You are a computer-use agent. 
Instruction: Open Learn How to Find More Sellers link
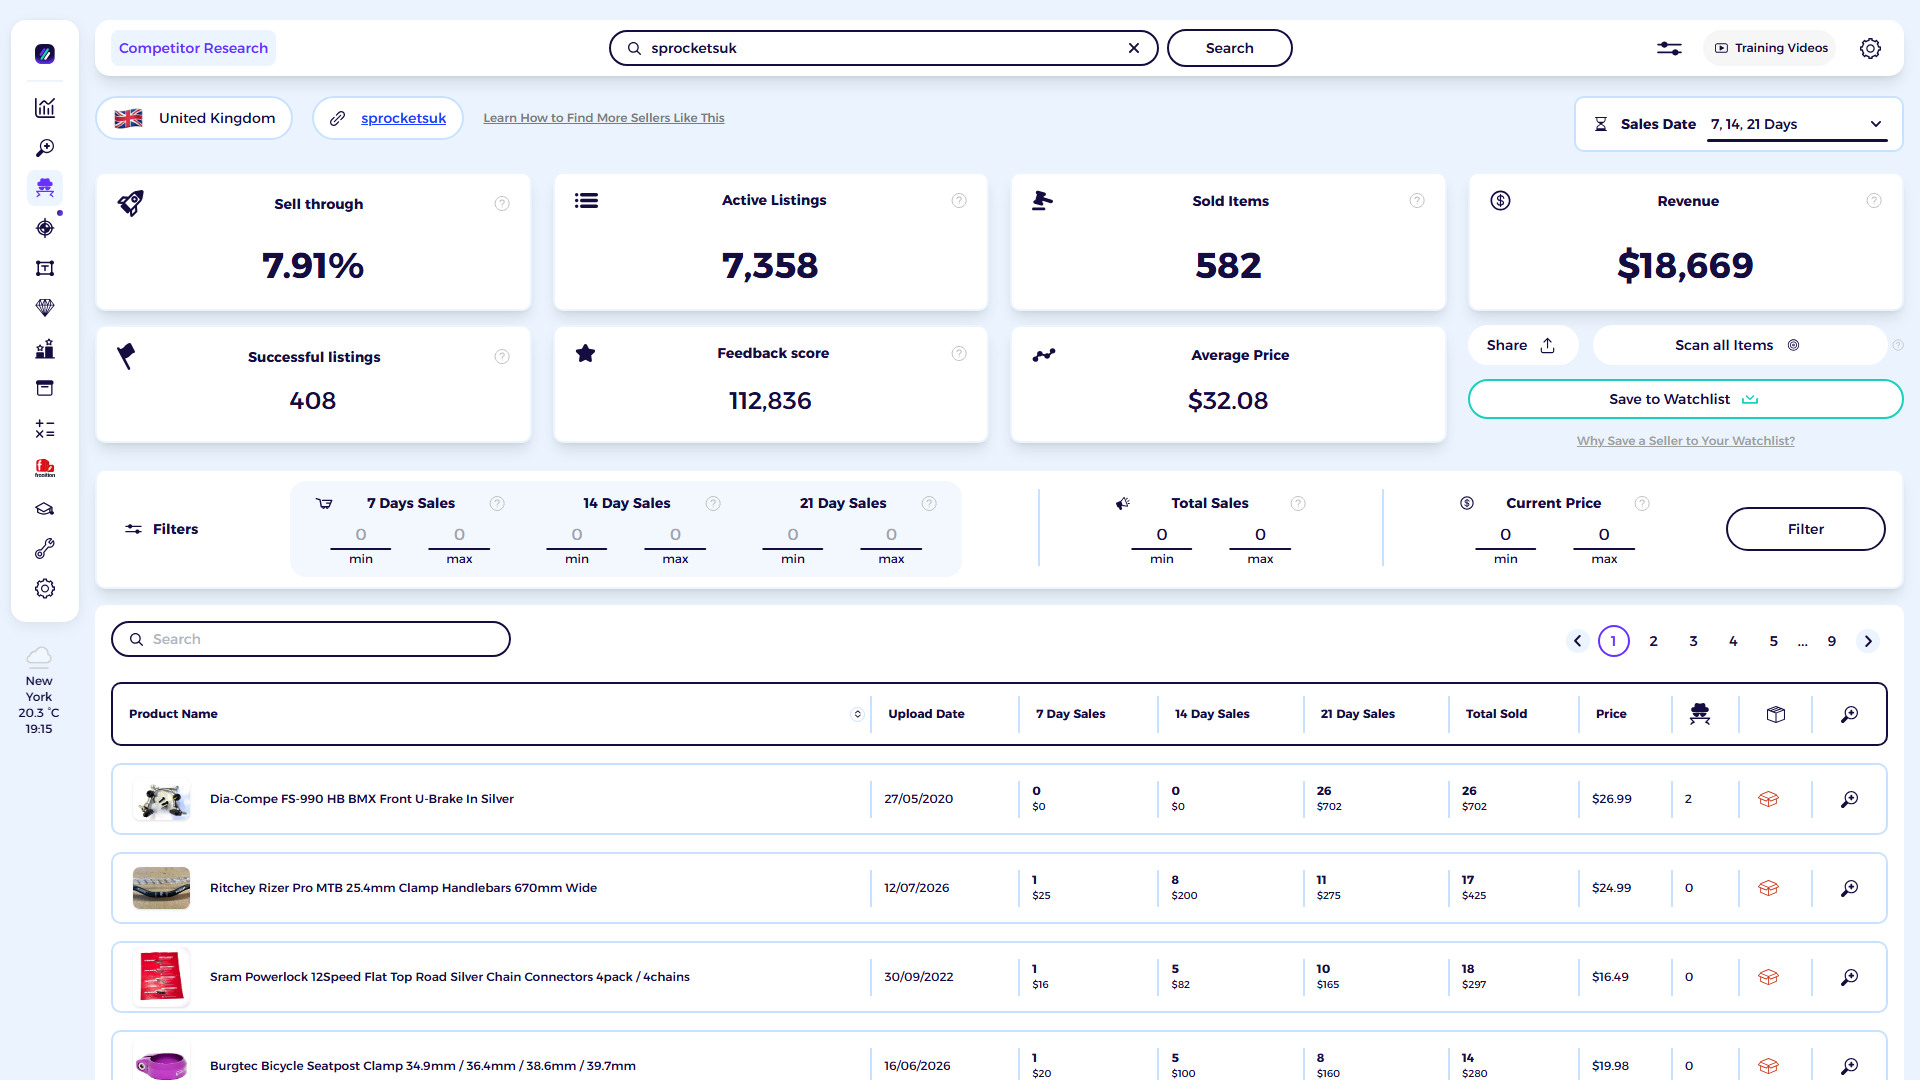604,118
